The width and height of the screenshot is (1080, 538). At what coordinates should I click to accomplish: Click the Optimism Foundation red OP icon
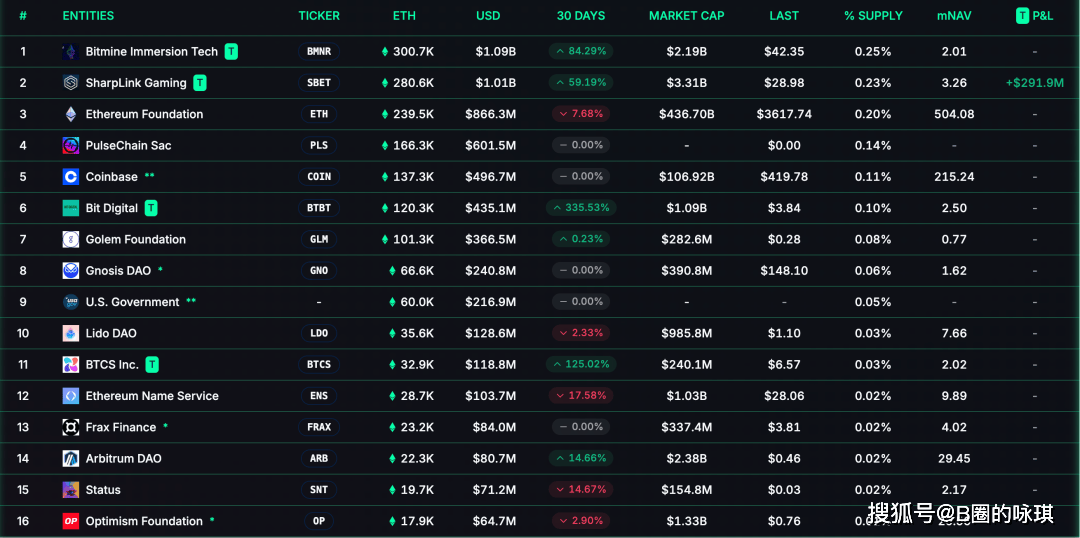[71, 521]
